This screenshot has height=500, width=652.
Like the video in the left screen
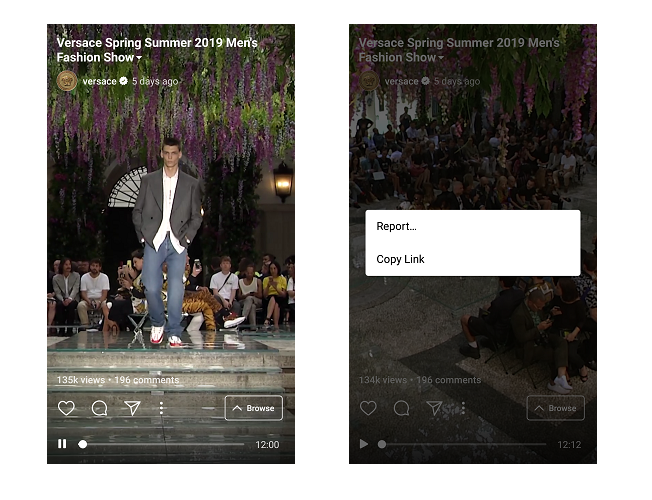(x=66, y=408)
